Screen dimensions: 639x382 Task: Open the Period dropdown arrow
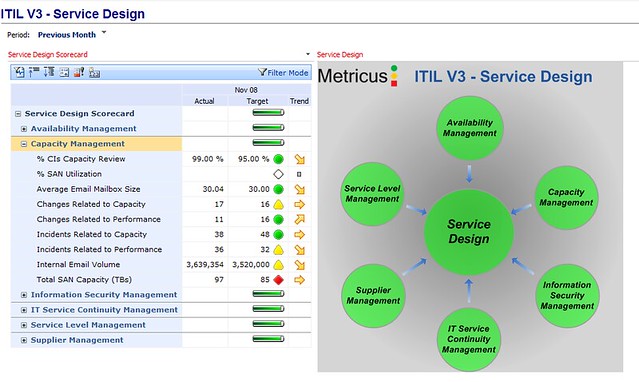pos(104,32)
